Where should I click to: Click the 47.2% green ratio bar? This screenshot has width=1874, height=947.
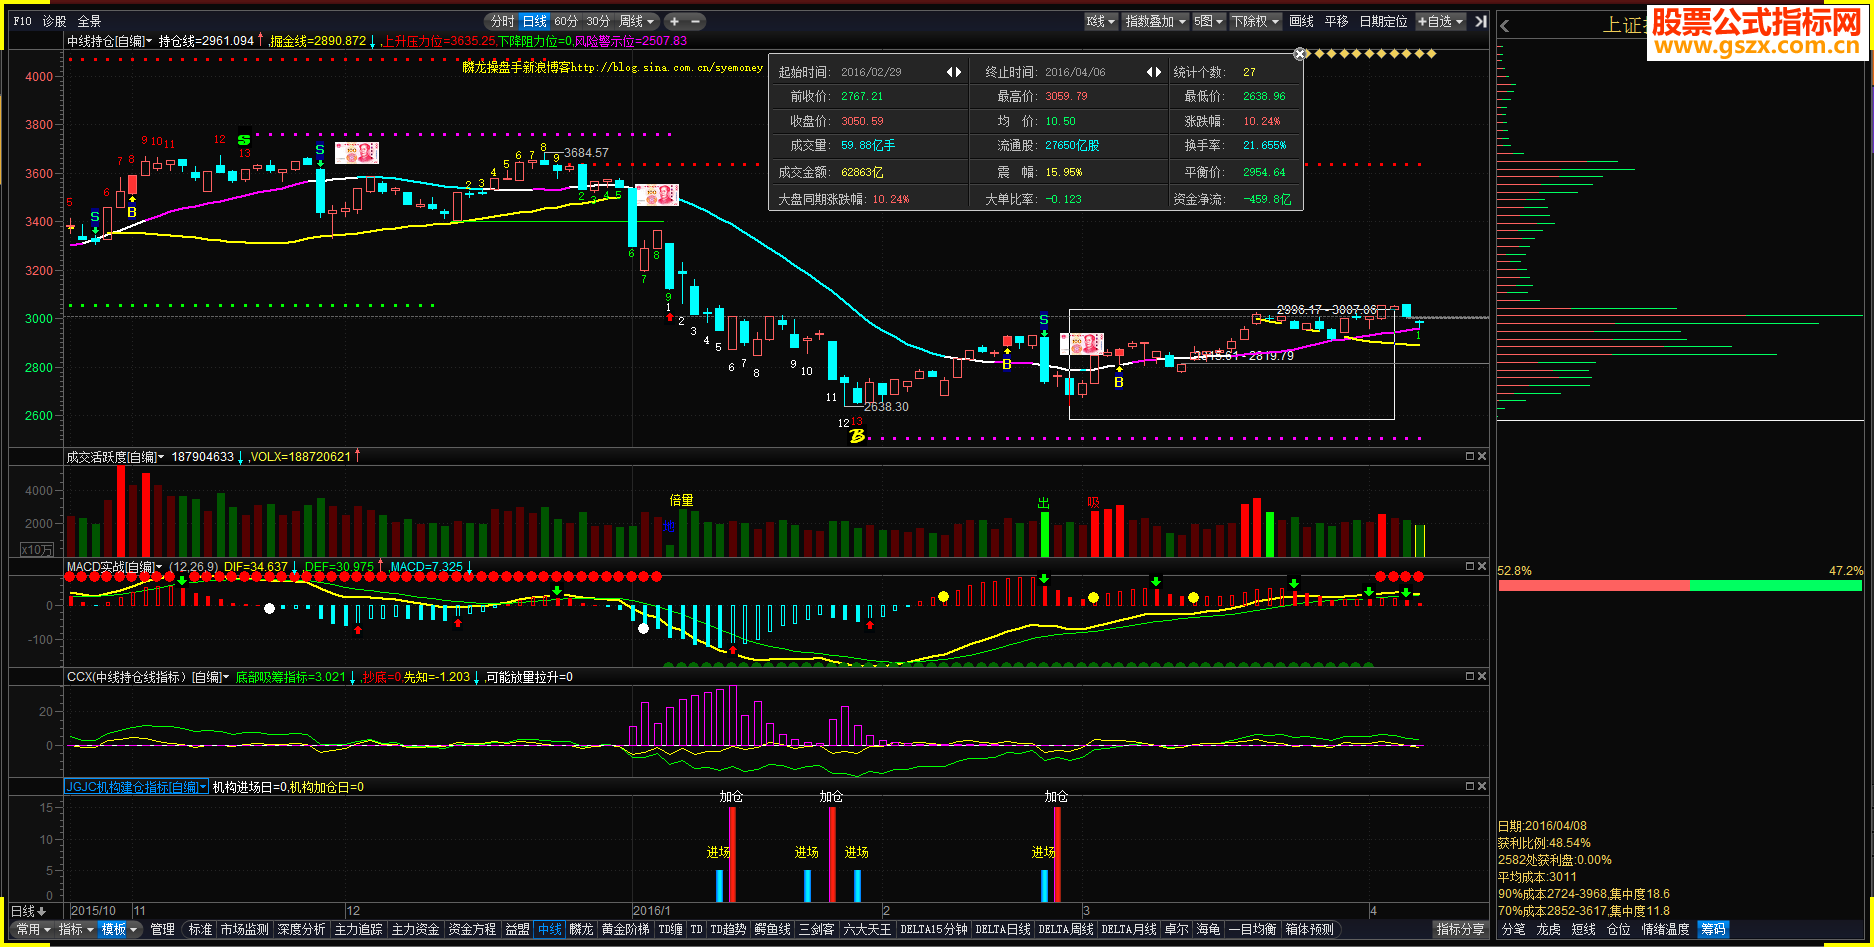1776,585
